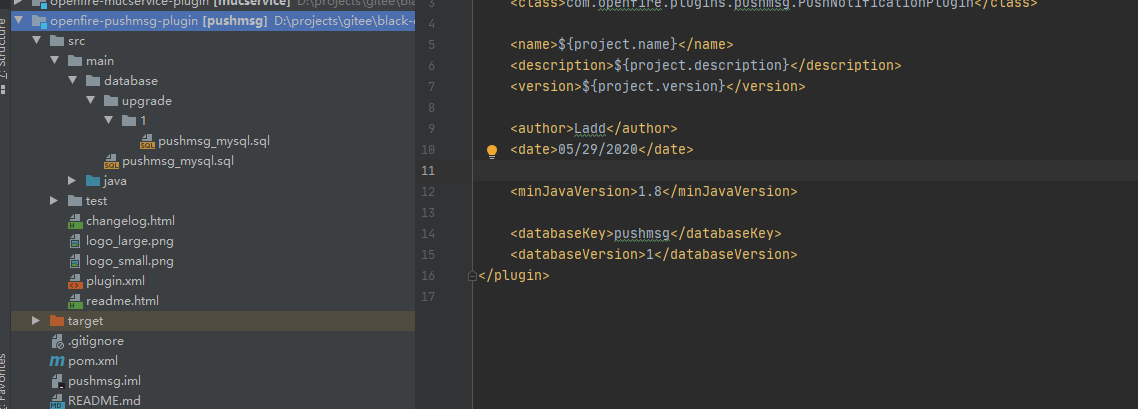Open the Structure tool window tab
This screenshot has width=1138, height=409.
tap(4, 47)
